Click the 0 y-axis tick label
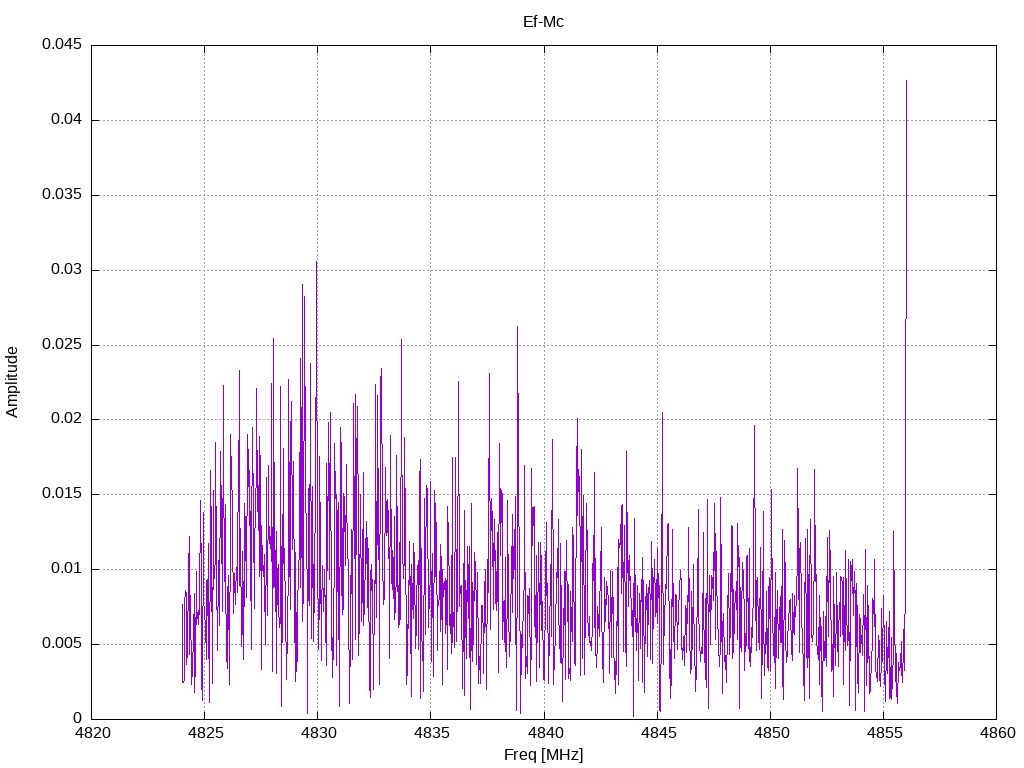The width and height of the screenshot is (1024, 768). (78, 718)
